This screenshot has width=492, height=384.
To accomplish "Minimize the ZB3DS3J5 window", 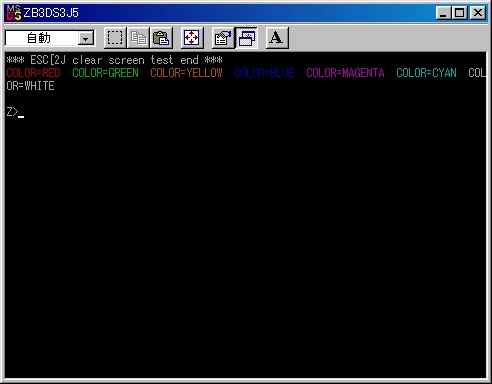I will click(443, 13).
